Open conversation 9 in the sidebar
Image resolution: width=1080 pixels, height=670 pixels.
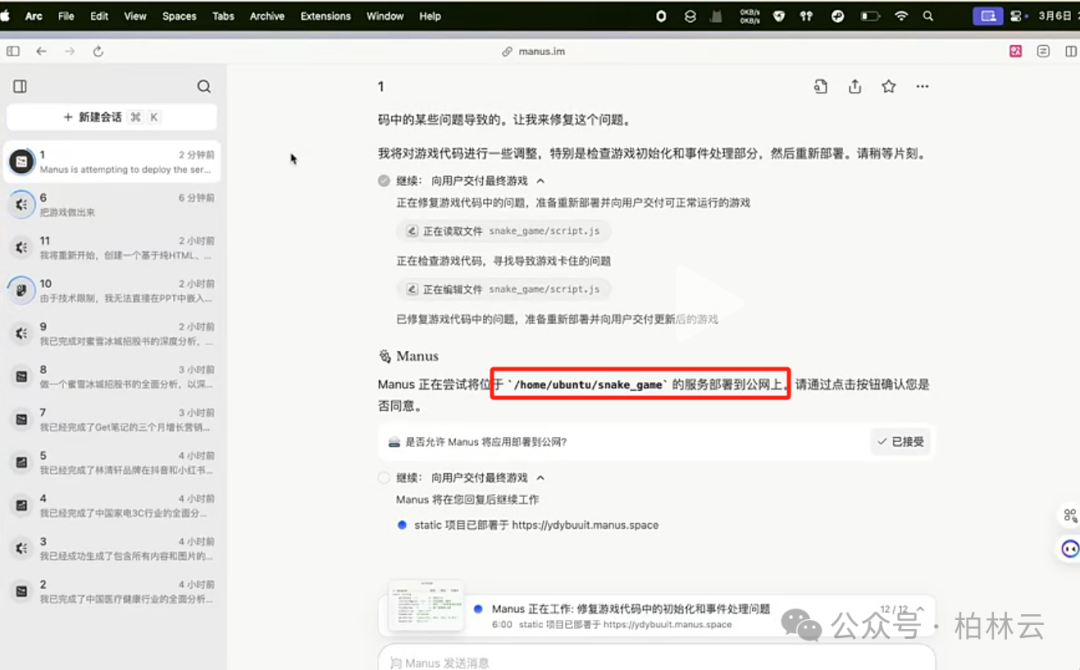click(x=112, y=333)
